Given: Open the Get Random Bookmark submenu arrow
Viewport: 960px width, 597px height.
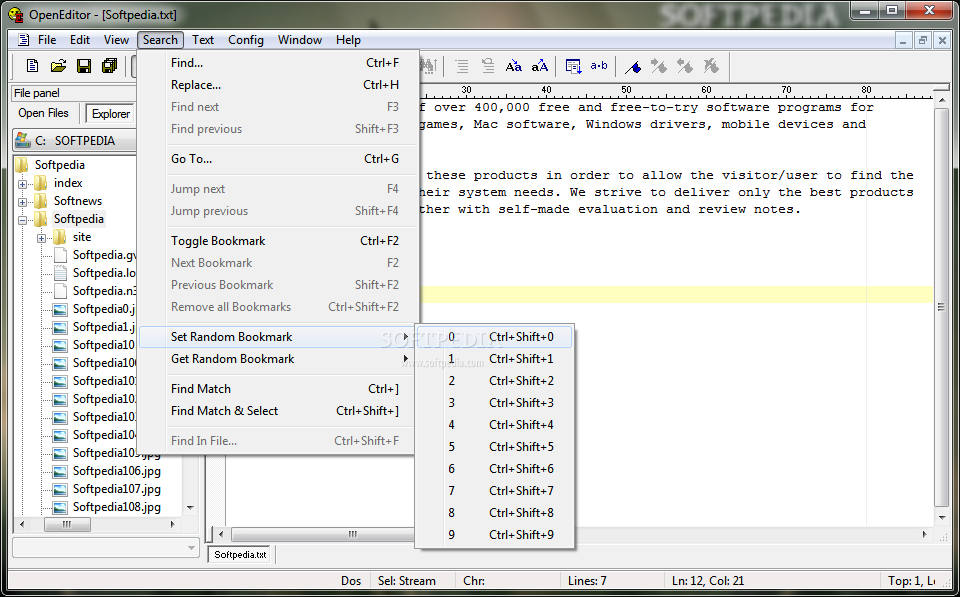Looking at the screenshot, I should [x=405, y=359].
